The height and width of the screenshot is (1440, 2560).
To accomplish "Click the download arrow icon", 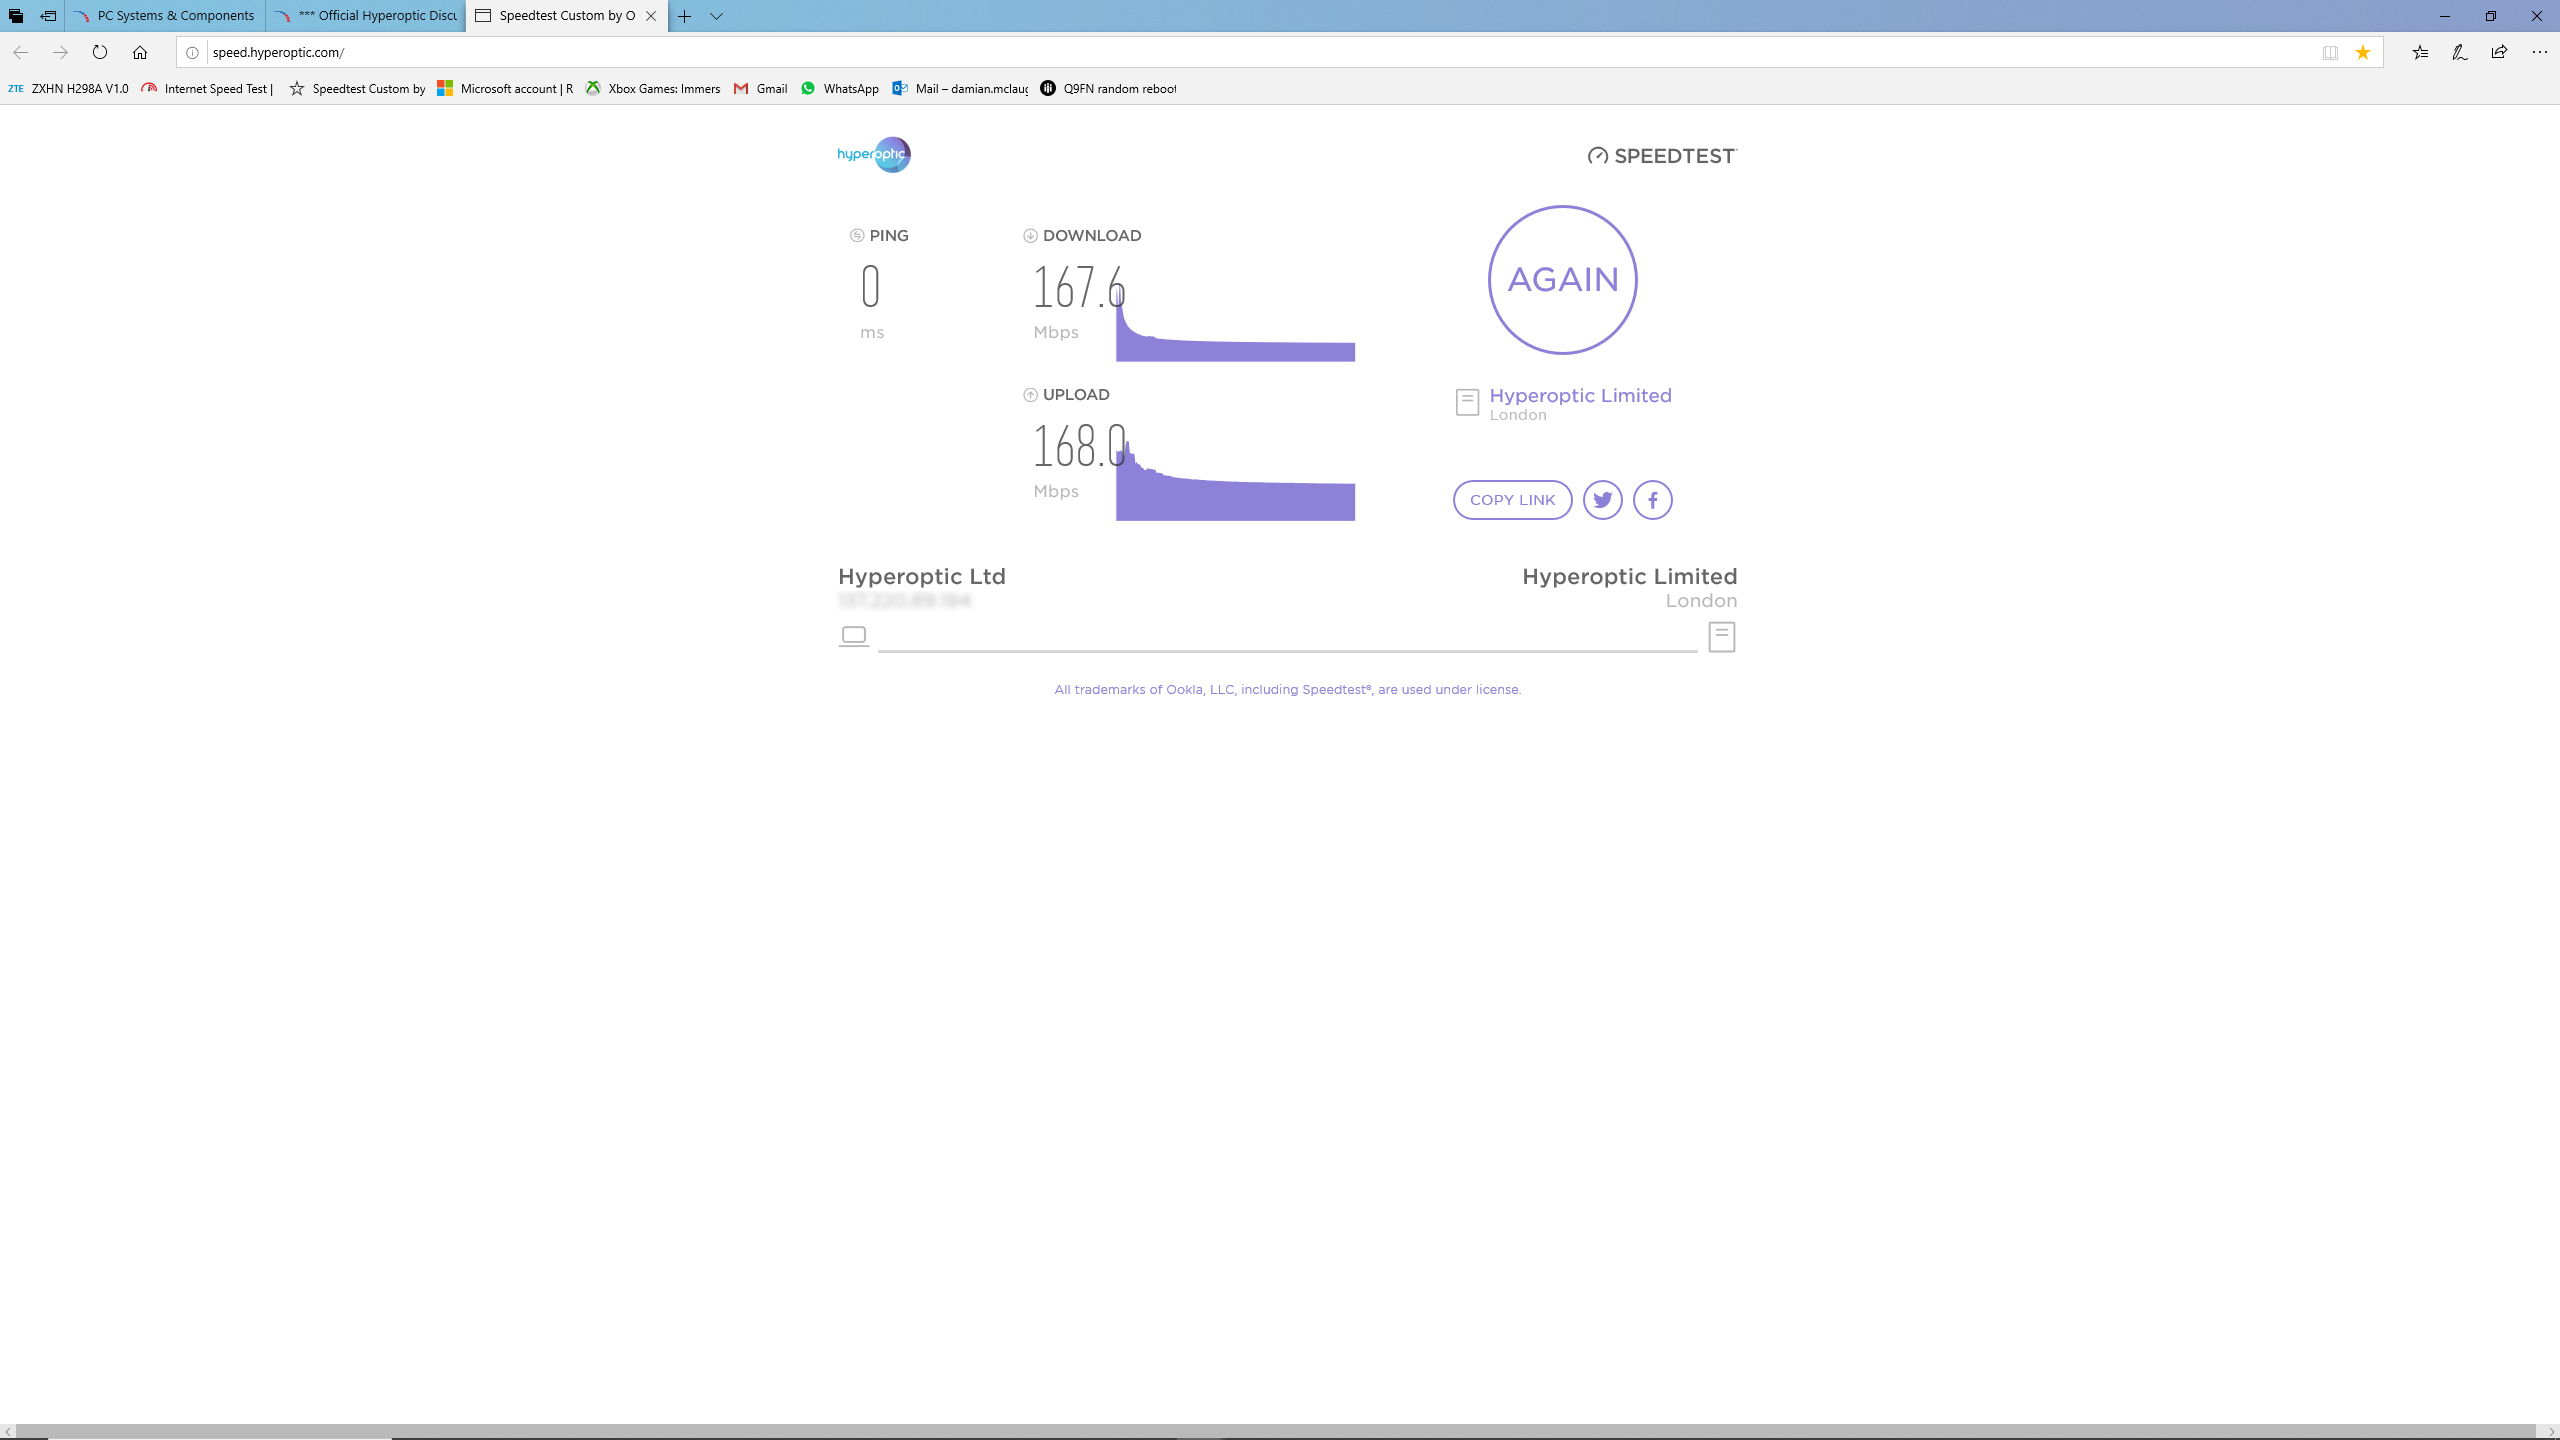I will (1030, 236).
